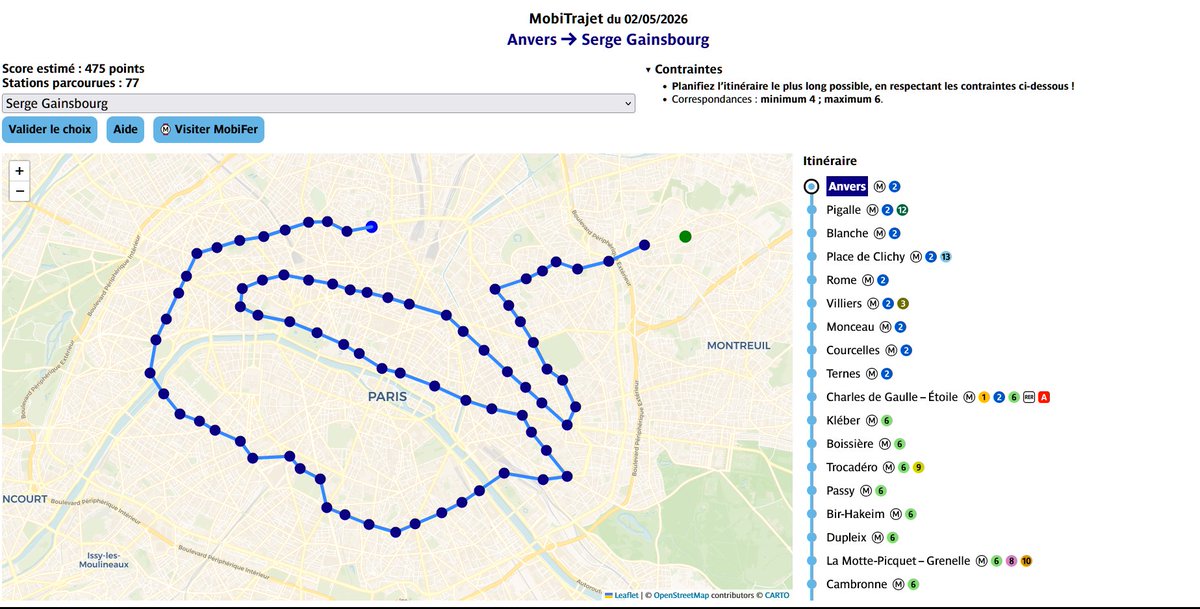Image resolution: width=1200 pixels, height=609 pixels.
Task: Click the line 3 badge beside Villiers
Action: 903,304
